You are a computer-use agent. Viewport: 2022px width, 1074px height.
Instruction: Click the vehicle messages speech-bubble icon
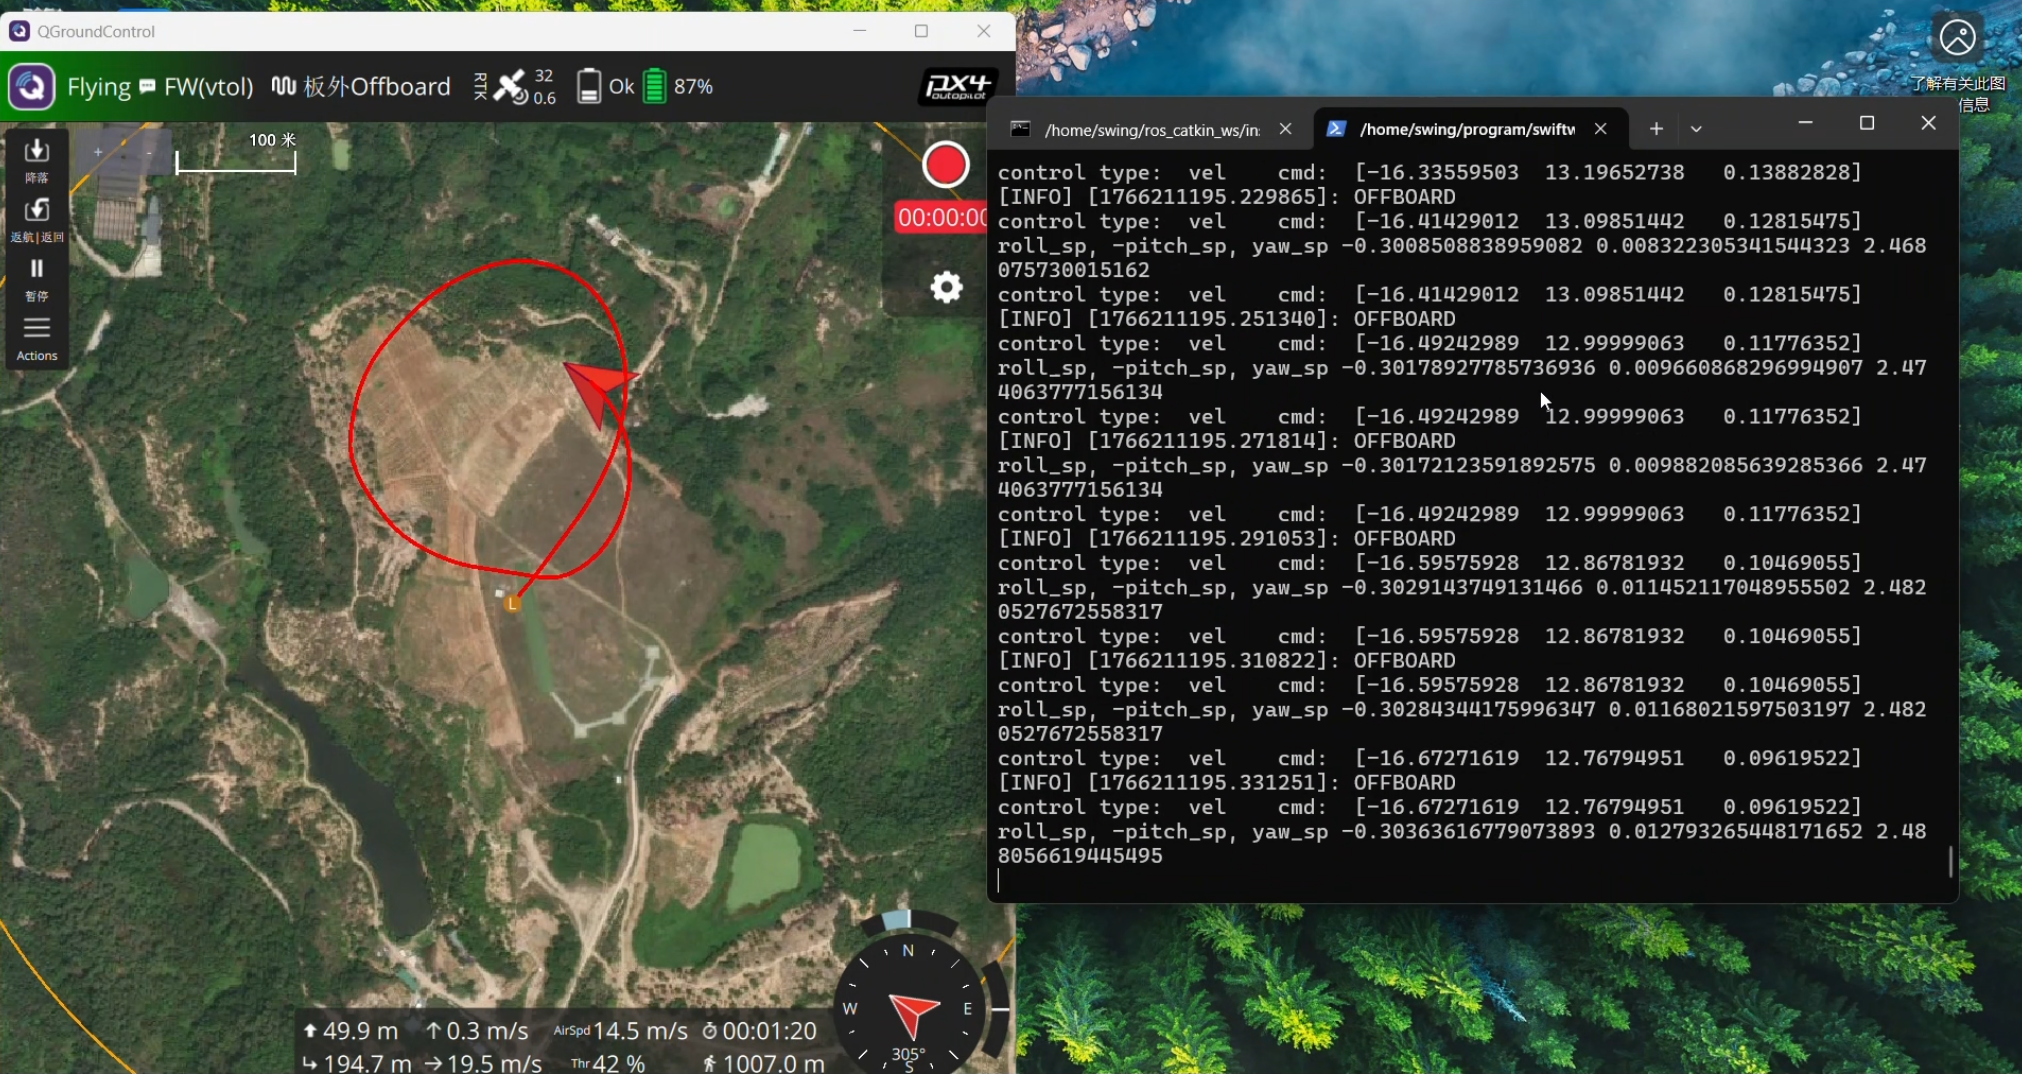tap(147, 86)
